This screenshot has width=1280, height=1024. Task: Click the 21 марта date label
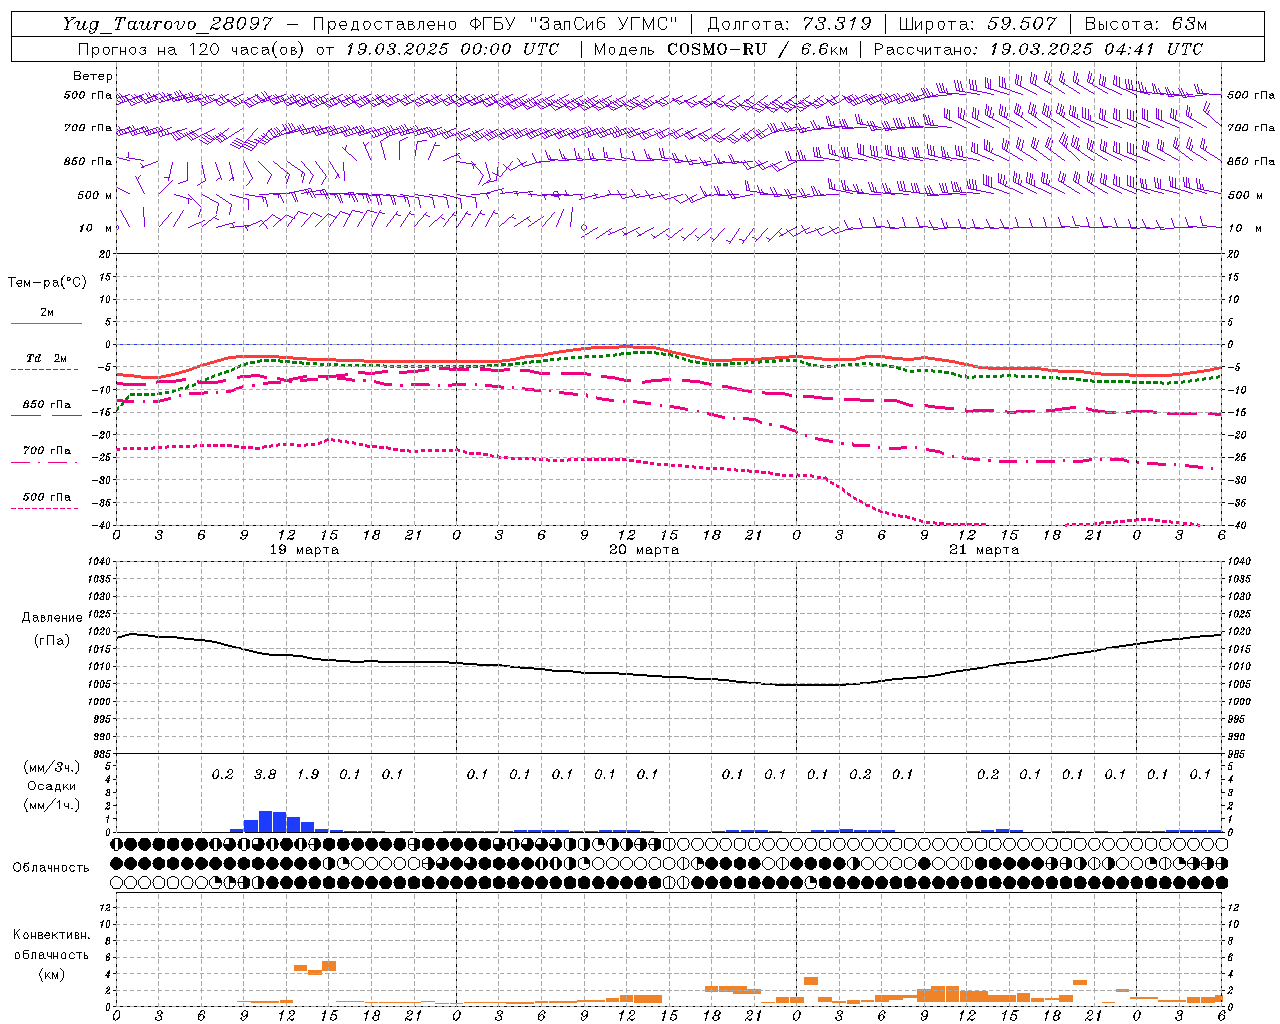point(984,550)
